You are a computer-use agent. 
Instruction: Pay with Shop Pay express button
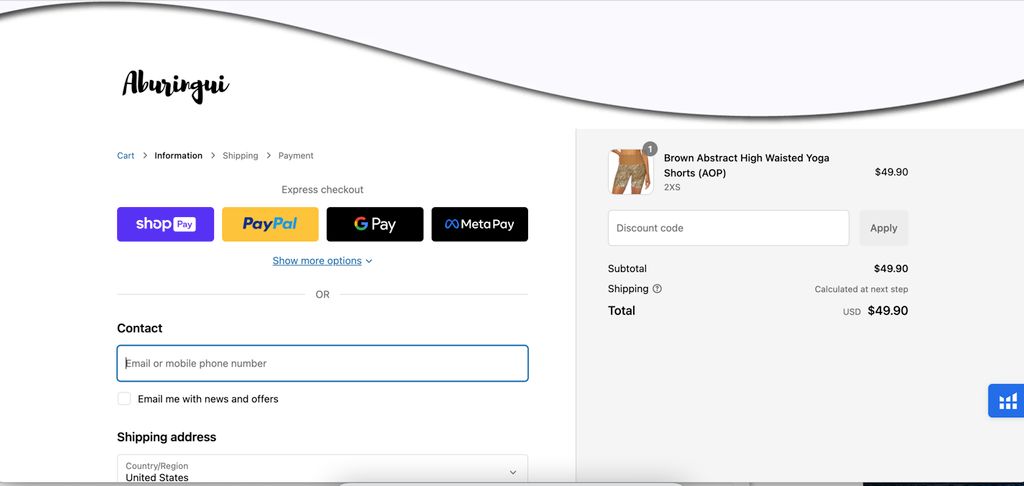tap(165, 224)
